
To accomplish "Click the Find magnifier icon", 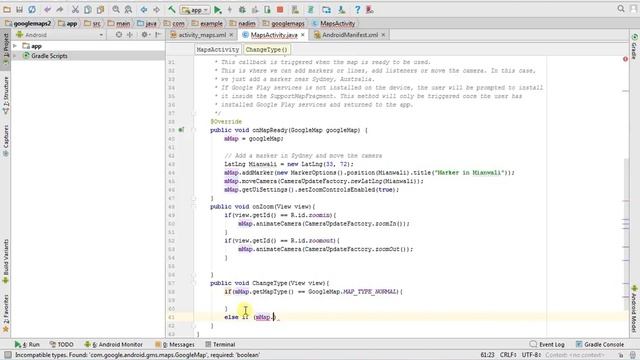I will (116, 9).
